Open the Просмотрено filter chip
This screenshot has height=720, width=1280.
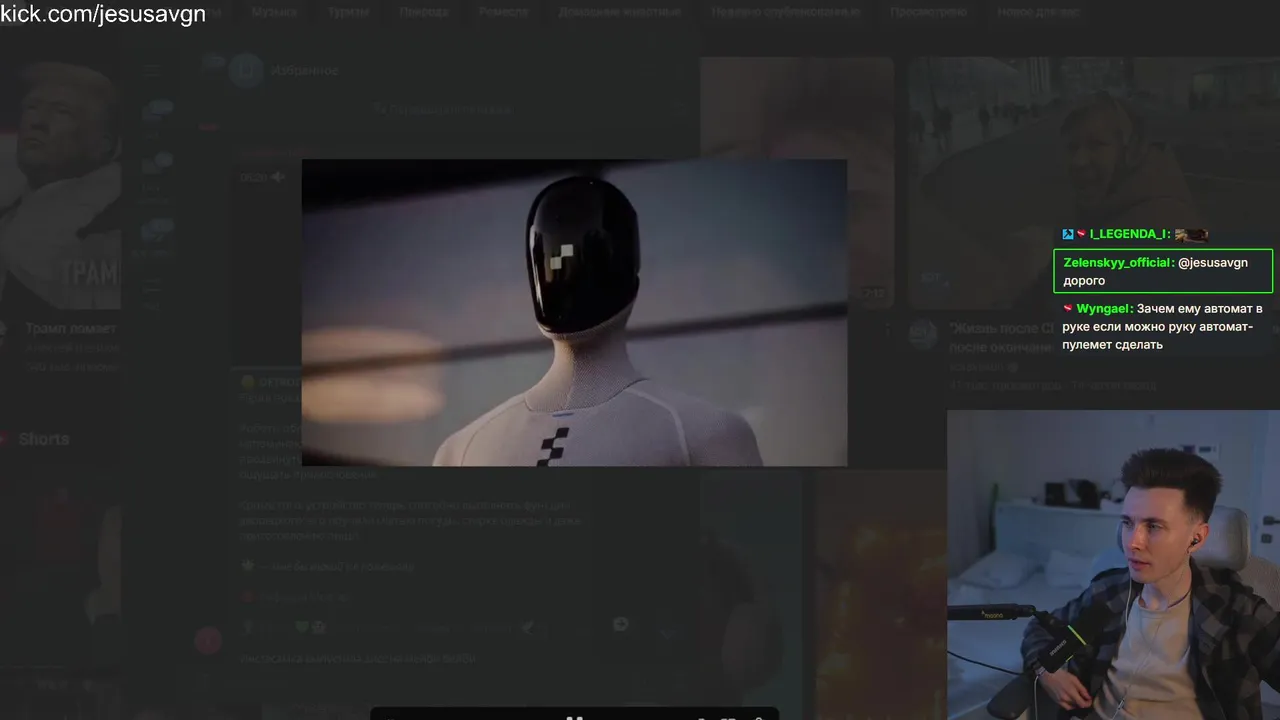928,12
